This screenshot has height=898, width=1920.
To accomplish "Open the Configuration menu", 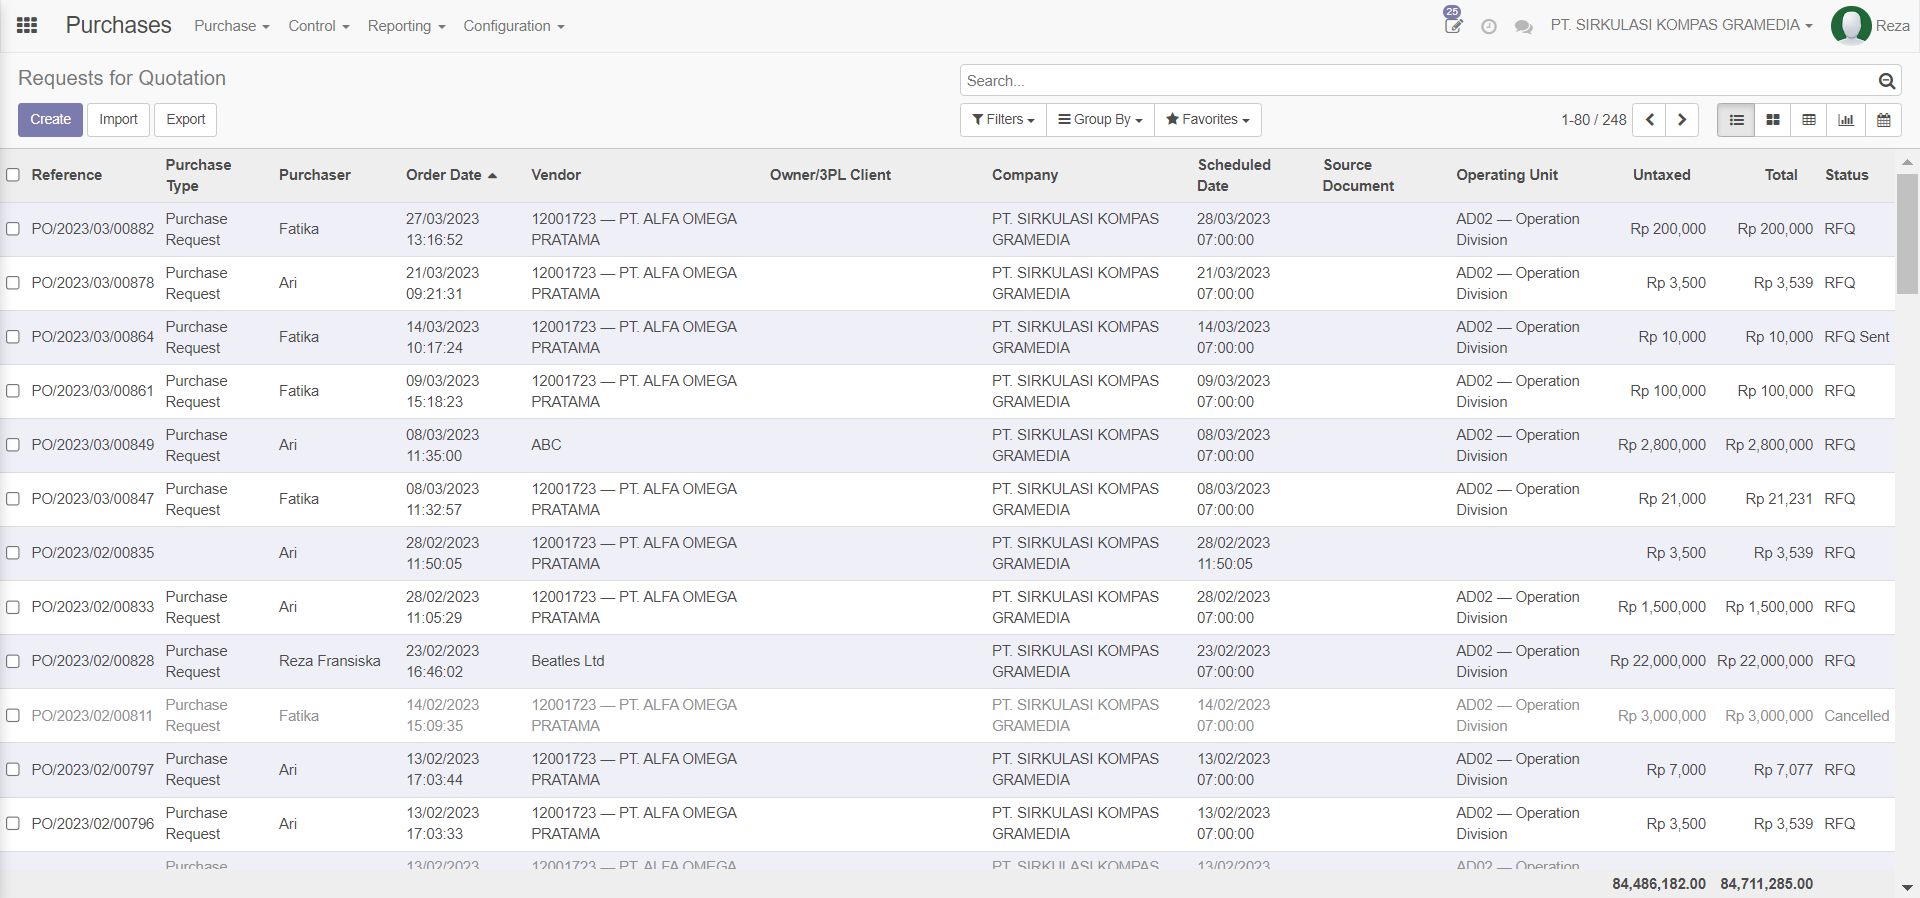I will (x=514, y=26).
